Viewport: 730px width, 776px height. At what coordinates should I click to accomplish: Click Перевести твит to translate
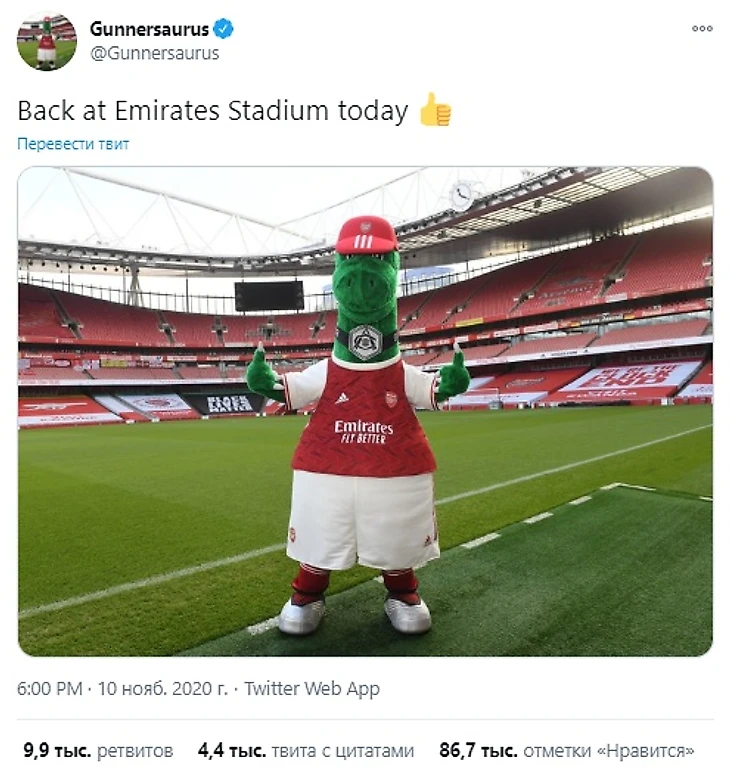click(73, 144)
